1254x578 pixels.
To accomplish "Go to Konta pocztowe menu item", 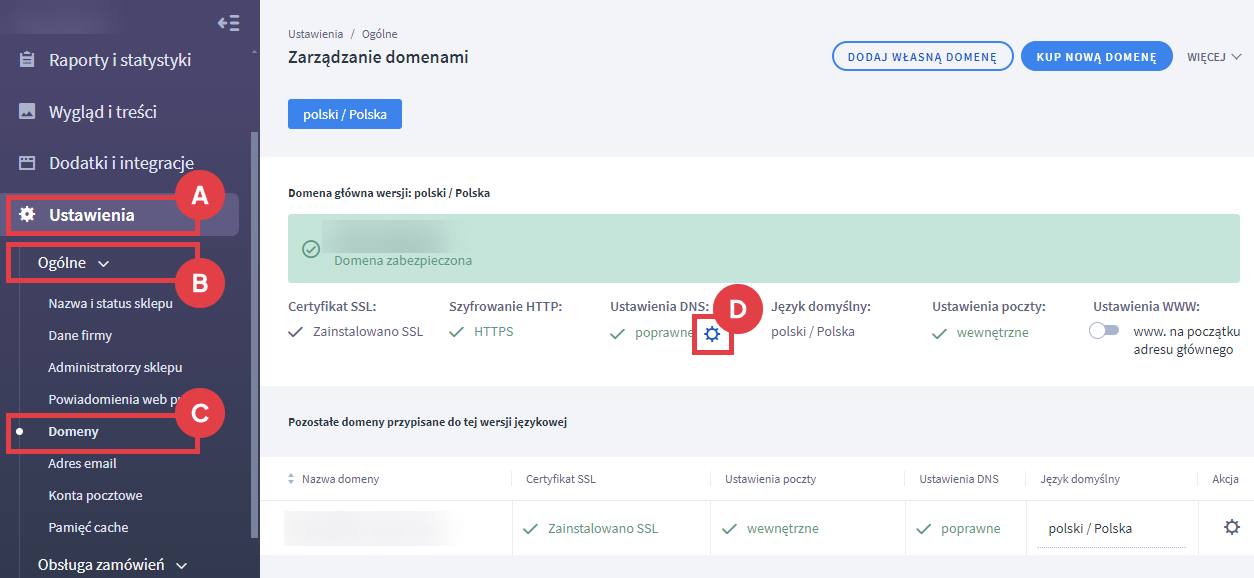I will (95, 496).
